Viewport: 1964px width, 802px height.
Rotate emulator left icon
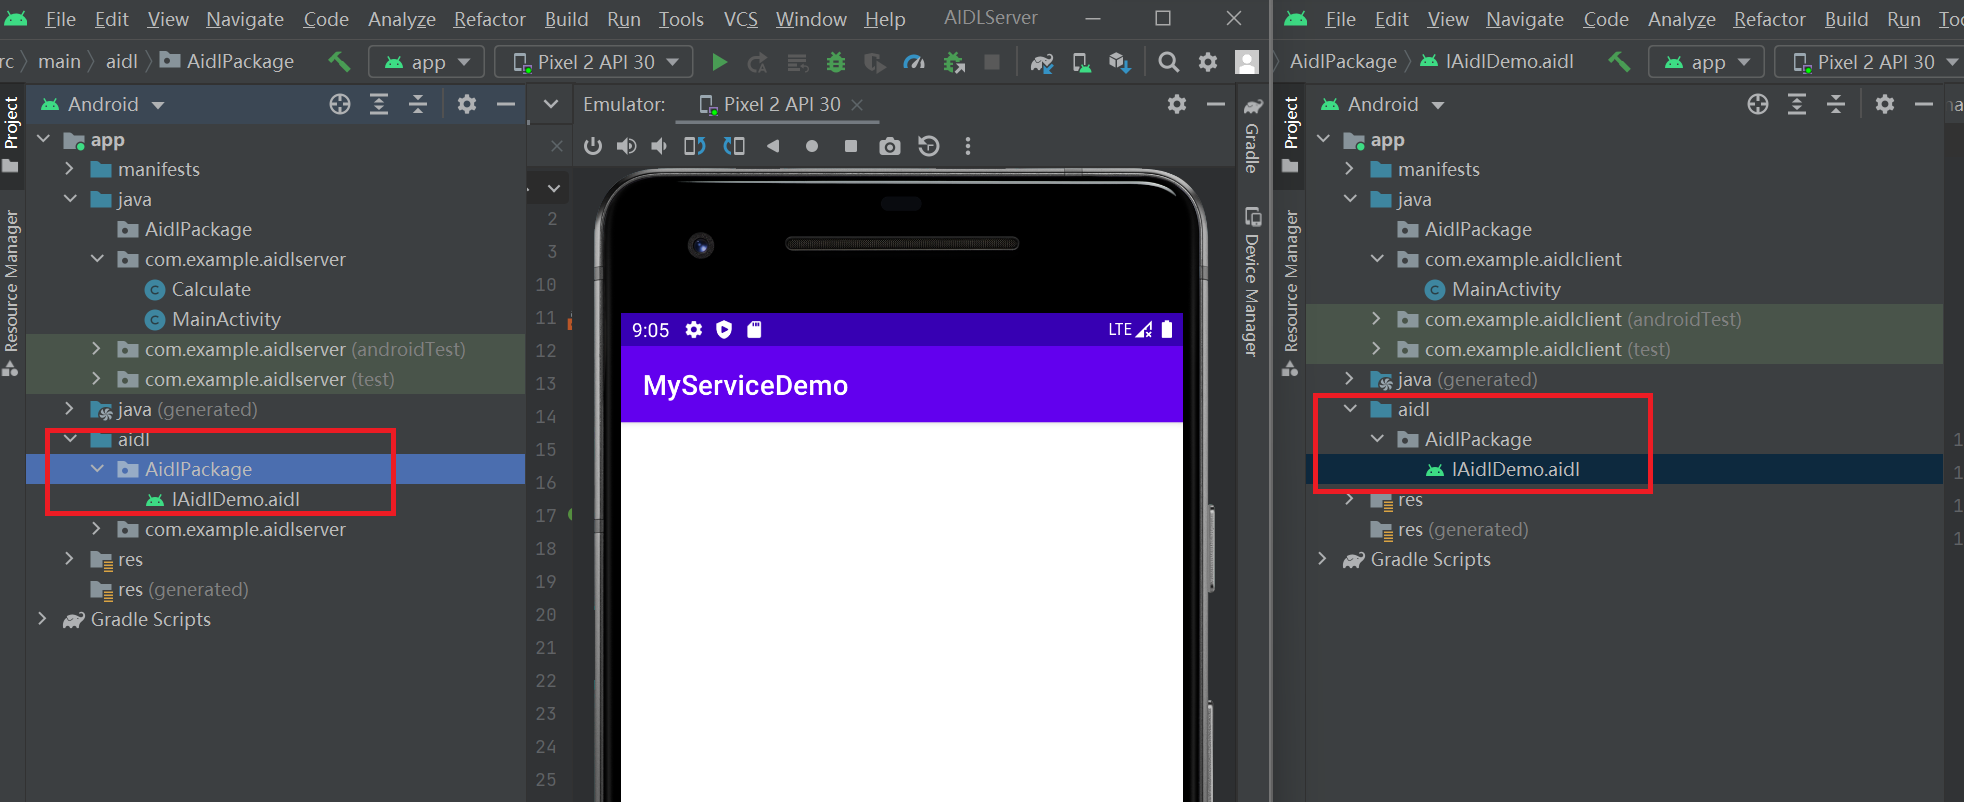click(694, 146)
